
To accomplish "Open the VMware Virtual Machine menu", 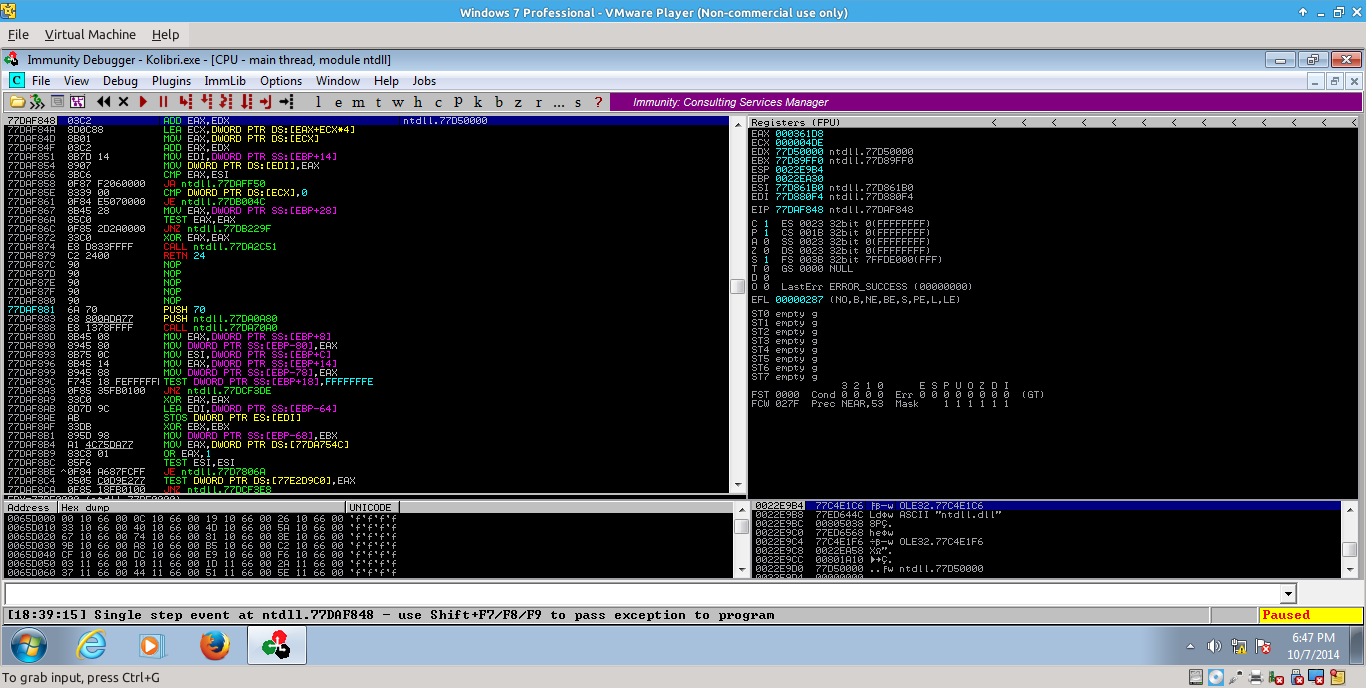I will pyautogui.click(x=90, y=35).
